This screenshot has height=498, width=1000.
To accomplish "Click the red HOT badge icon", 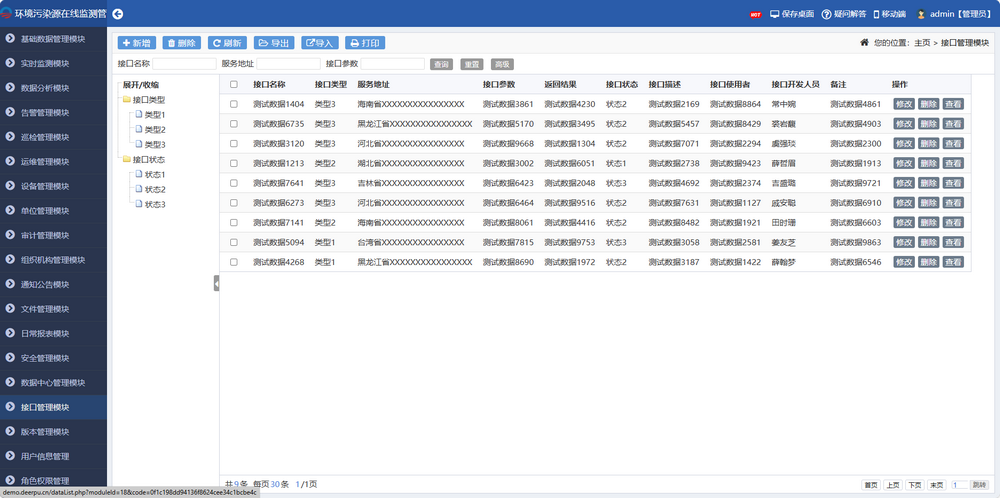I will coord(755,15).
